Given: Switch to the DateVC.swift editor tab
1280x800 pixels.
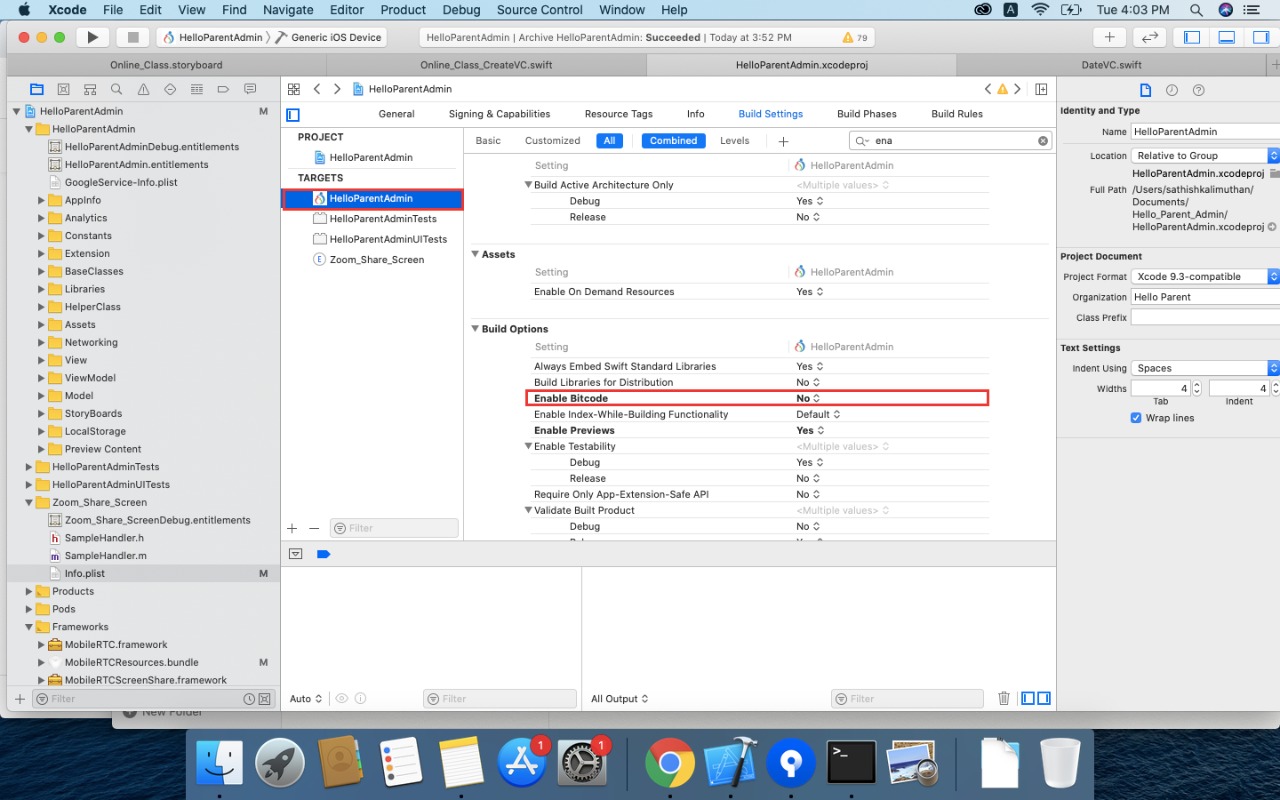Looking at the screenshot, I should tap(1111, 65).
